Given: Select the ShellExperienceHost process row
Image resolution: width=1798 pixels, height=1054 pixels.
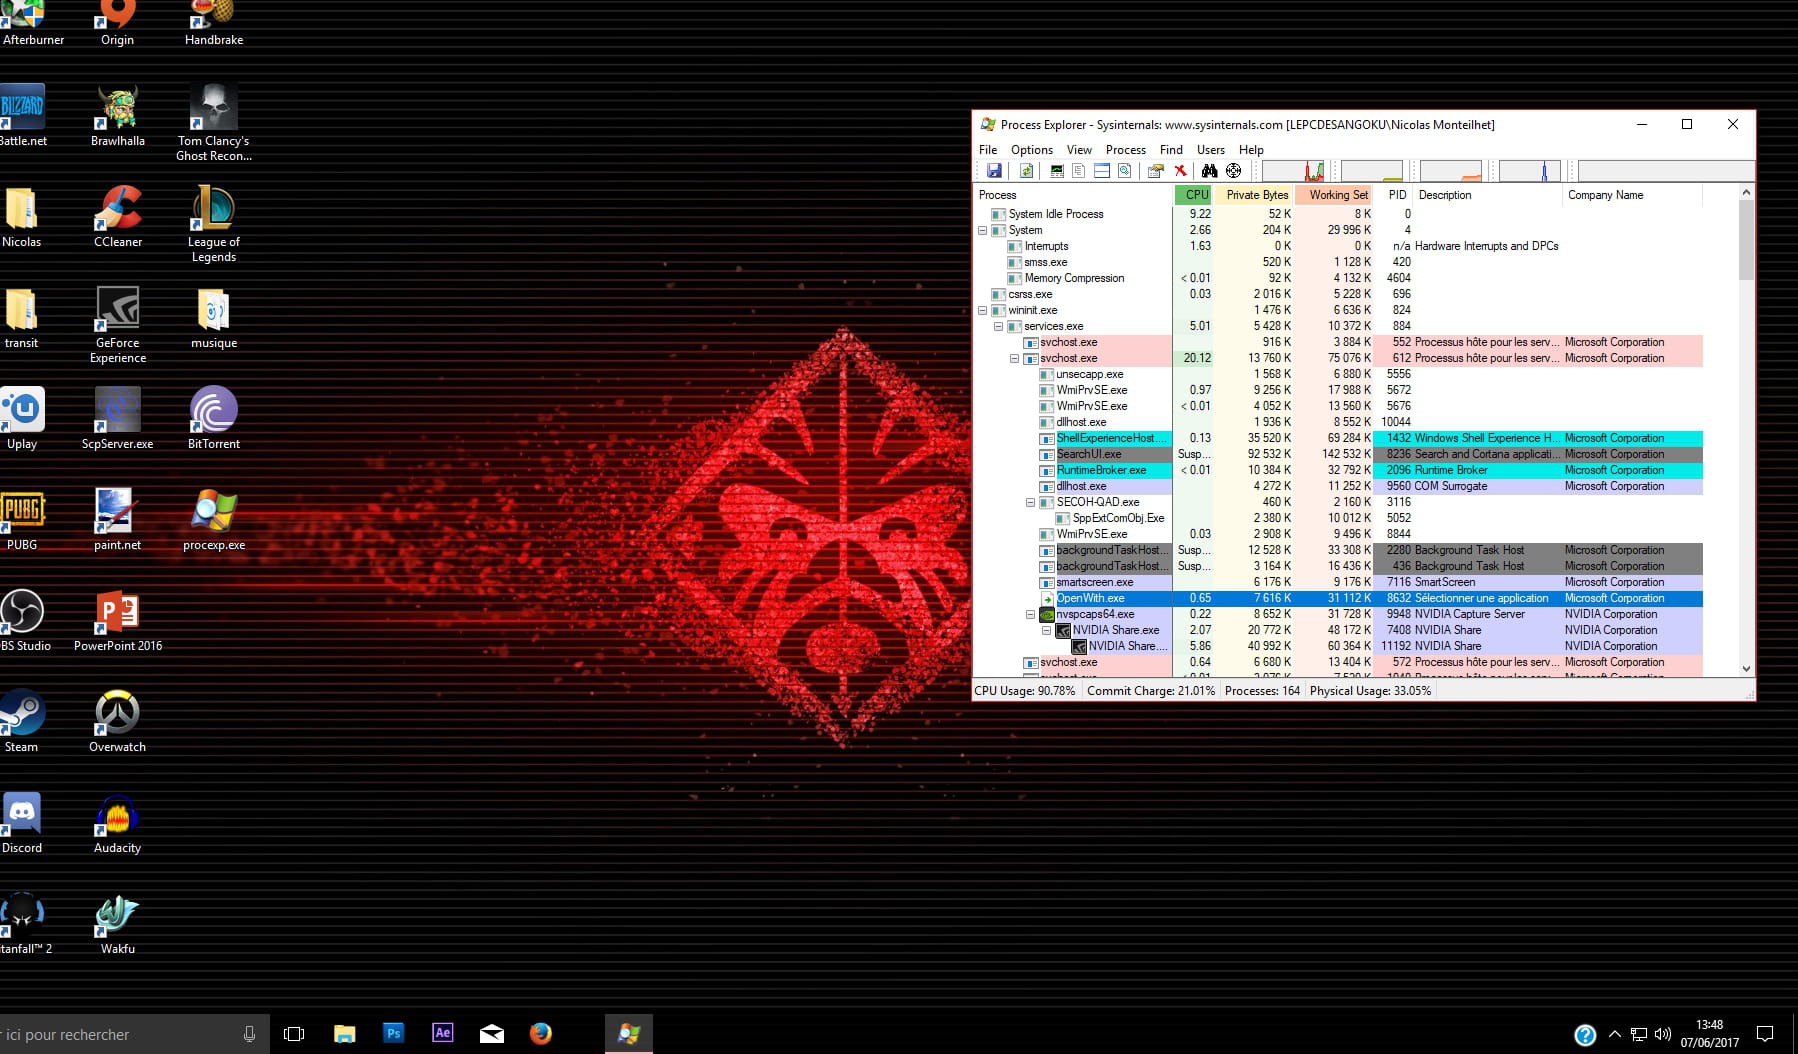Looking at the screenshot, I should pyautogui.click(x=1338, y=438).
